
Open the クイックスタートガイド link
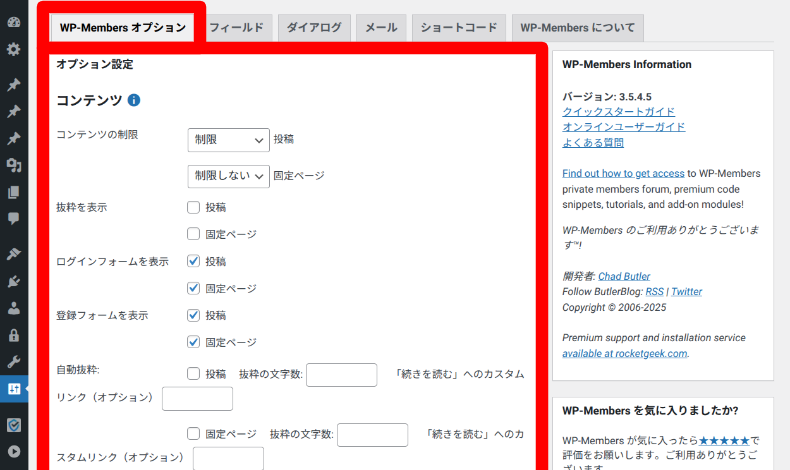[619, 112]
